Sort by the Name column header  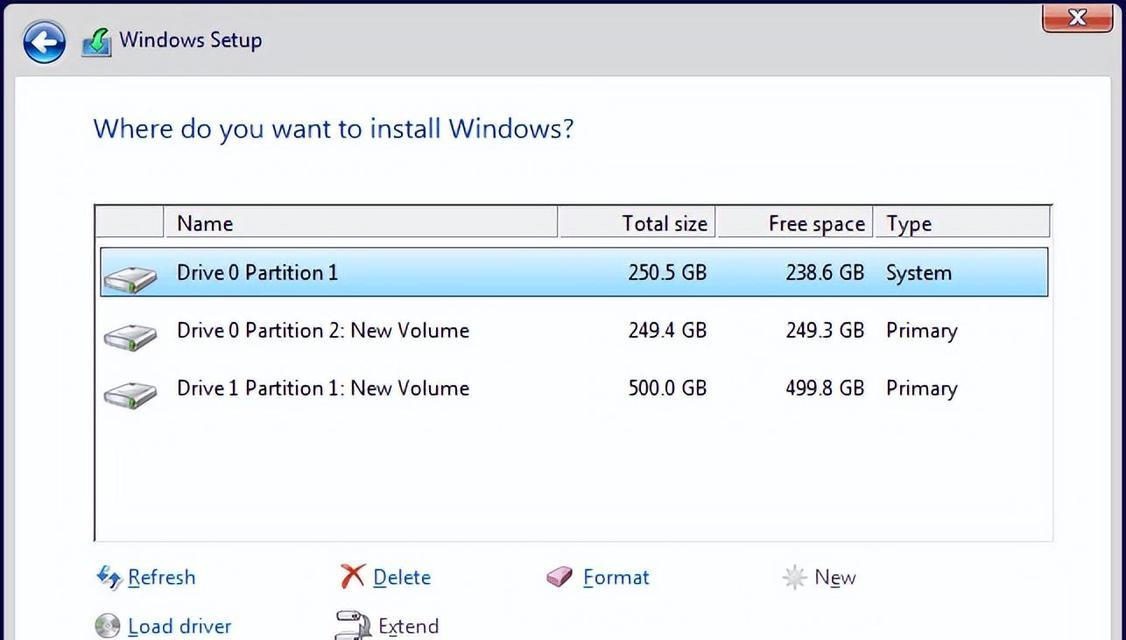(x=360, y=223)
